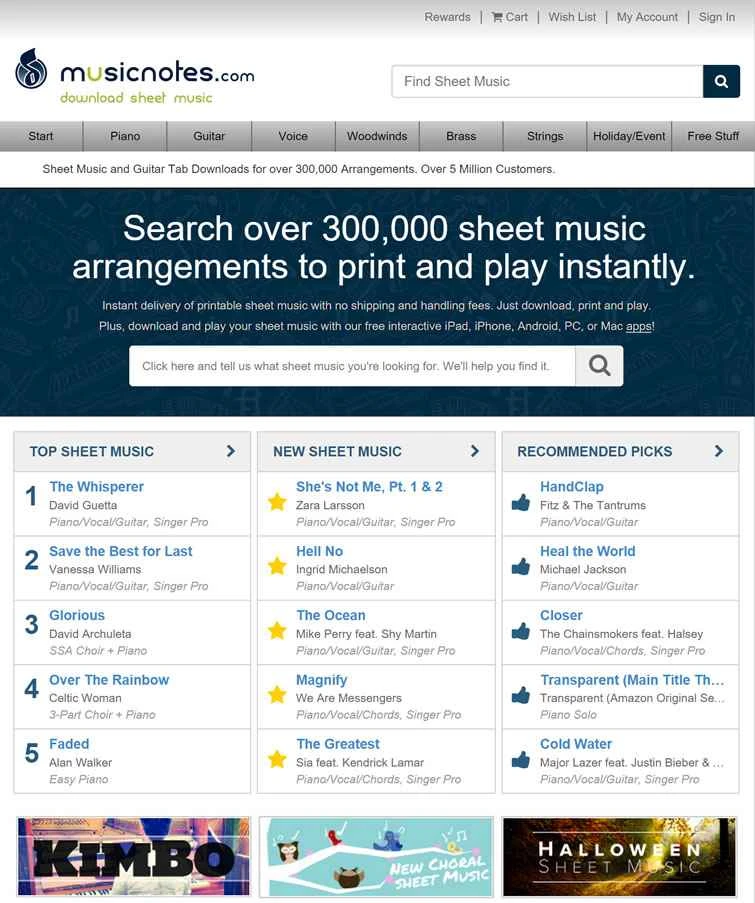Open the Strings navigation tab
This screenshot has width=755, height=903.
point(545,136)
